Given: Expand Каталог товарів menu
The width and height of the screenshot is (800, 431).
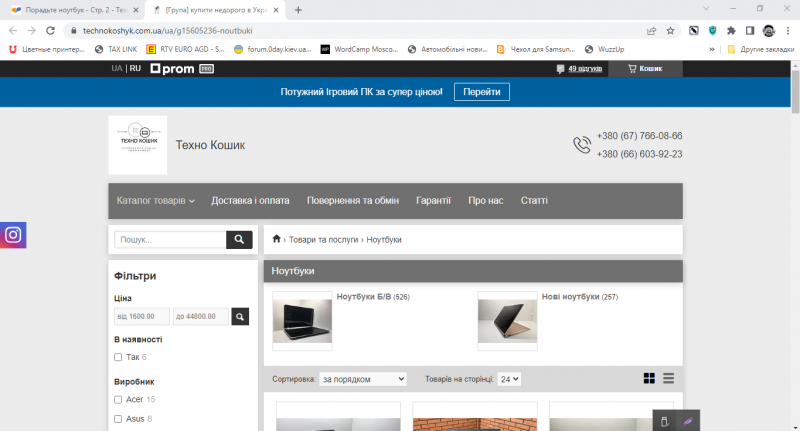Looking at the screenshot, I should coord(156,200).
